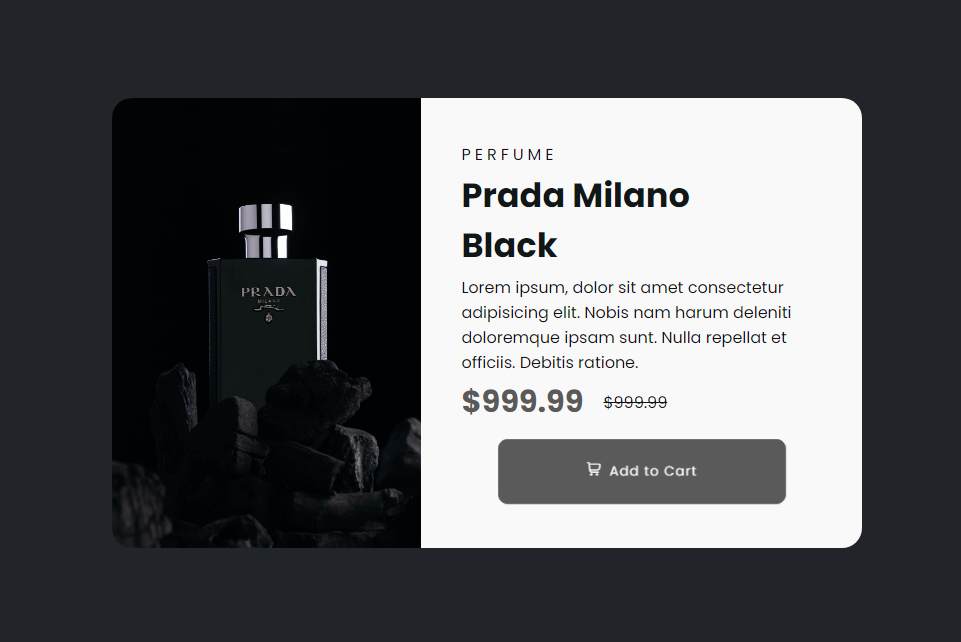Click the PRADA logo on the bottle
This screenshot has height=642, width=961.
(268, 292)
